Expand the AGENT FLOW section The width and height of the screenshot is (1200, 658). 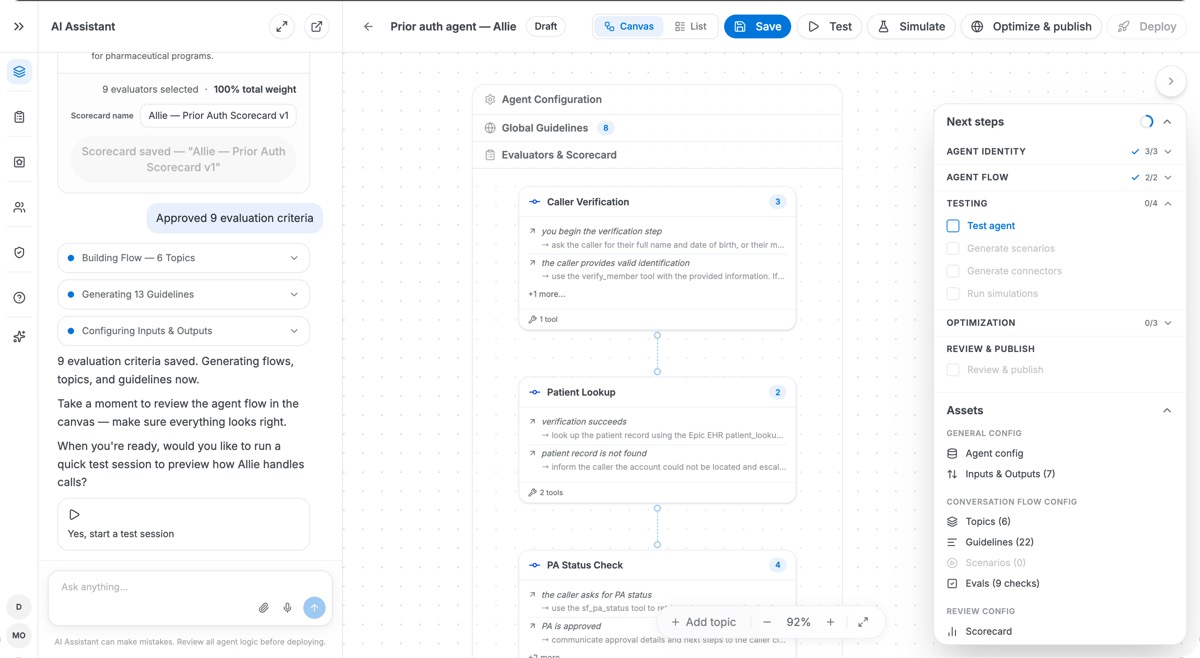point(1059,178)
